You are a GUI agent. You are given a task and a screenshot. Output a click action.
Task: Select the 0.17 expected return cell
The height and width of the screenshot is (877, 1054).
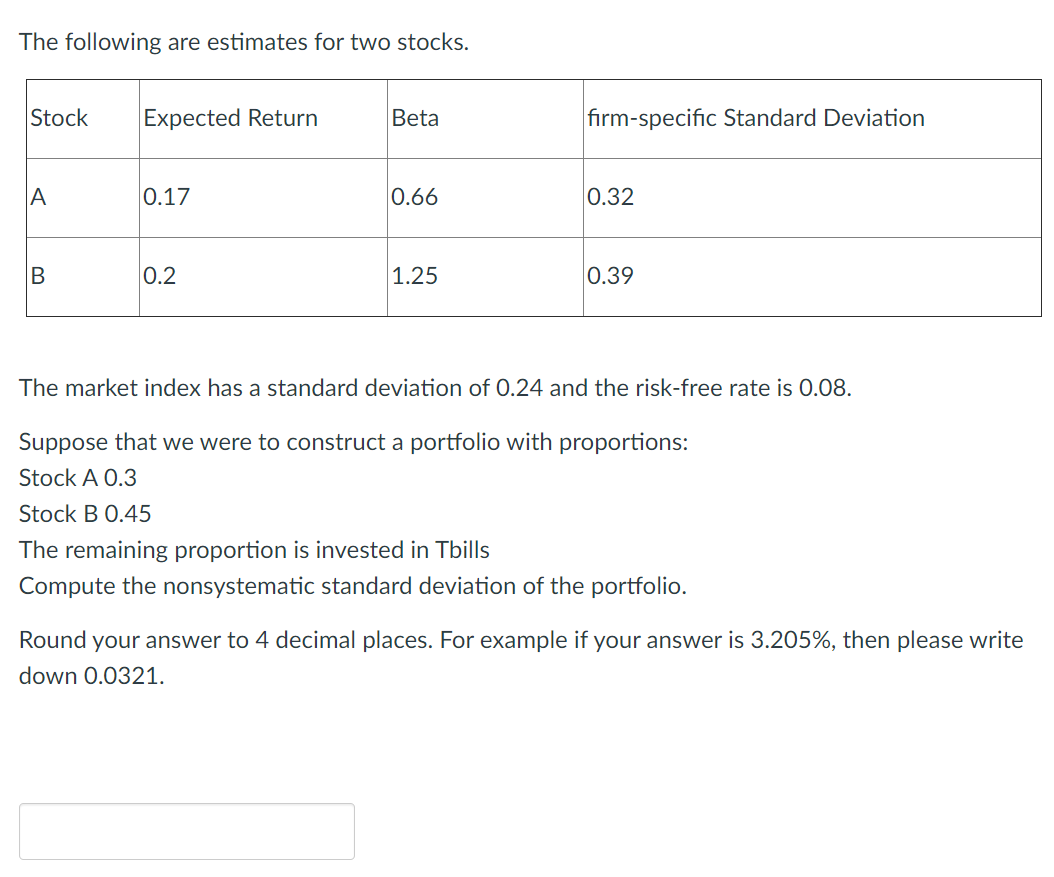[167, 197]
